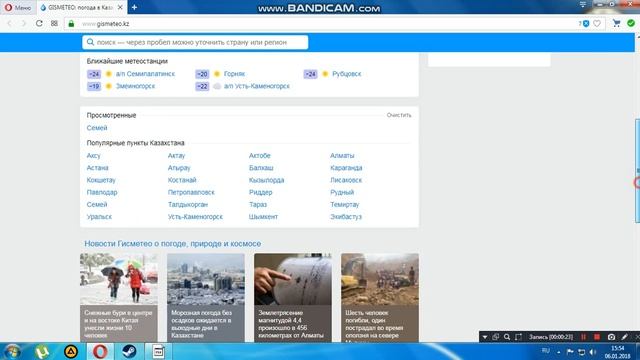Click the green checkmark extension icon

point(631,24)
